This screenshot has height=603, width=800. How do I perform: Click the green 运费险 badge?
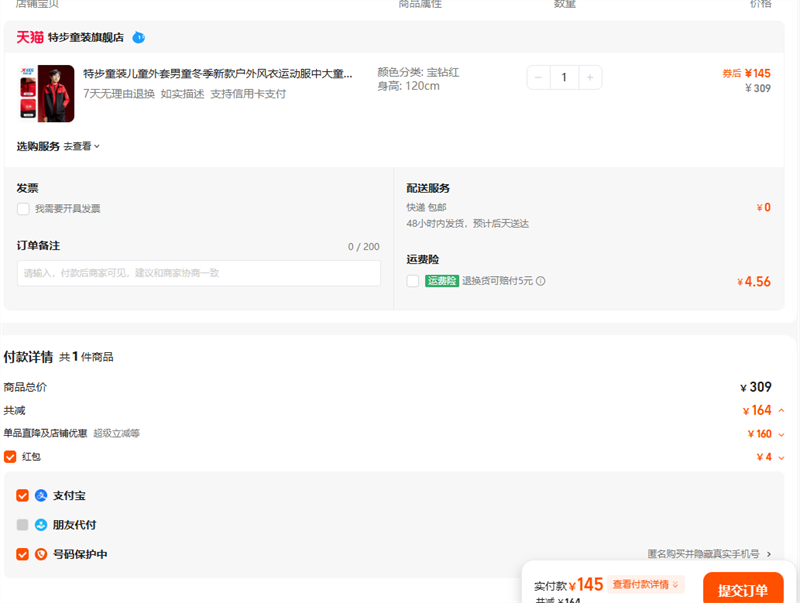click(441, 281)
